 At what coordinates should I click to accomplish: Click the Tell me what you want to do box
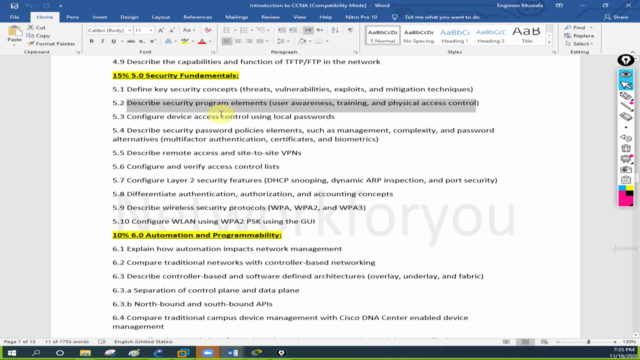442,17
